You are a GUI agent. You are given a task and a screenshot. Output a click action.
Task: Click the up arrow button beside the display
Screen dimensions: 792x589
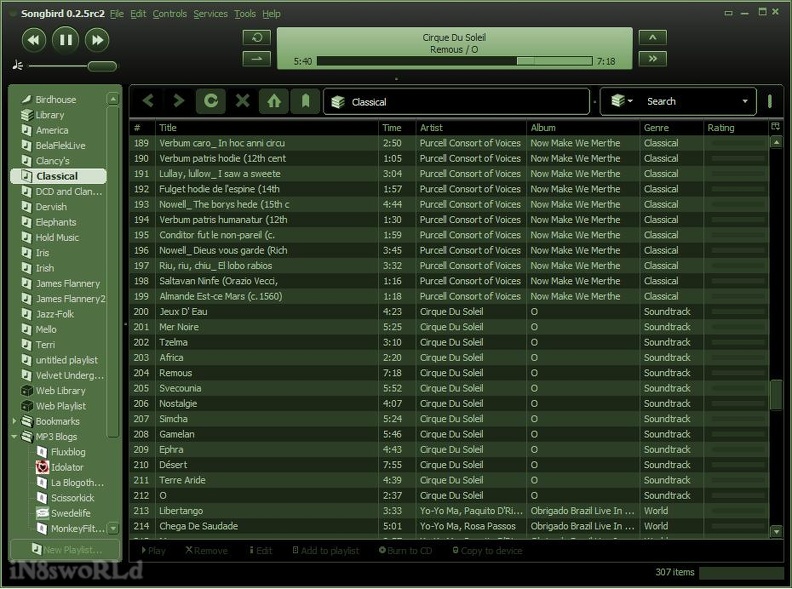(x=653, y=37)
